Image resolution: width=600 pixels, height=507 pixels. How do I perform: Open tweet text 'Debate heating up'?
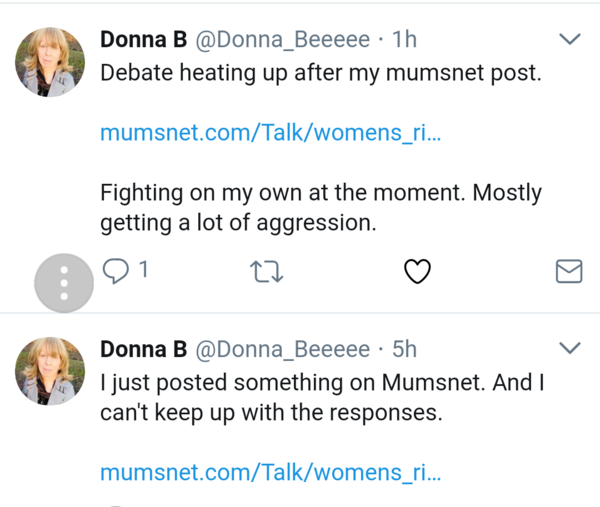[x=320, y=73]
